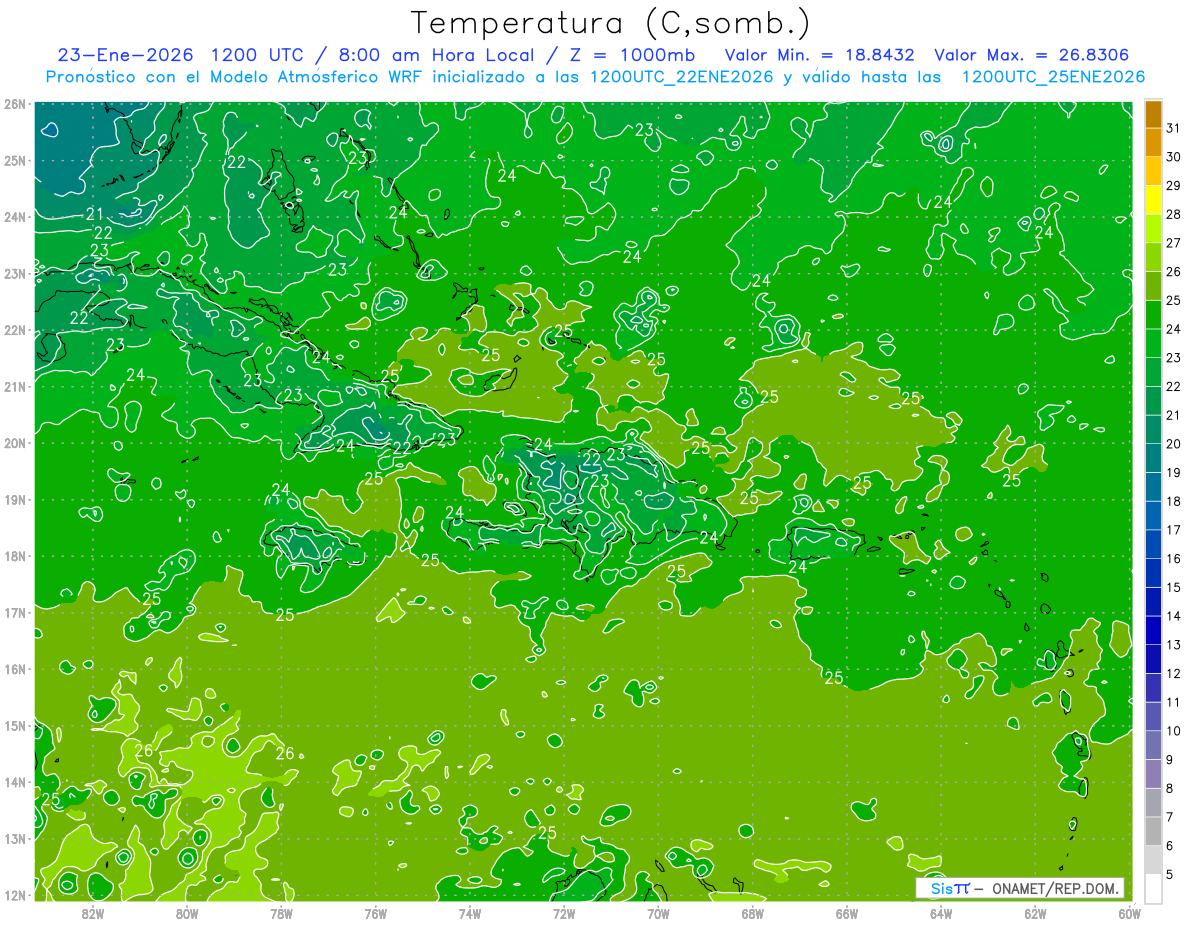Click the "24N" latitude axis label
Viewport: 1200px width, 927px height.
point(14,217)
